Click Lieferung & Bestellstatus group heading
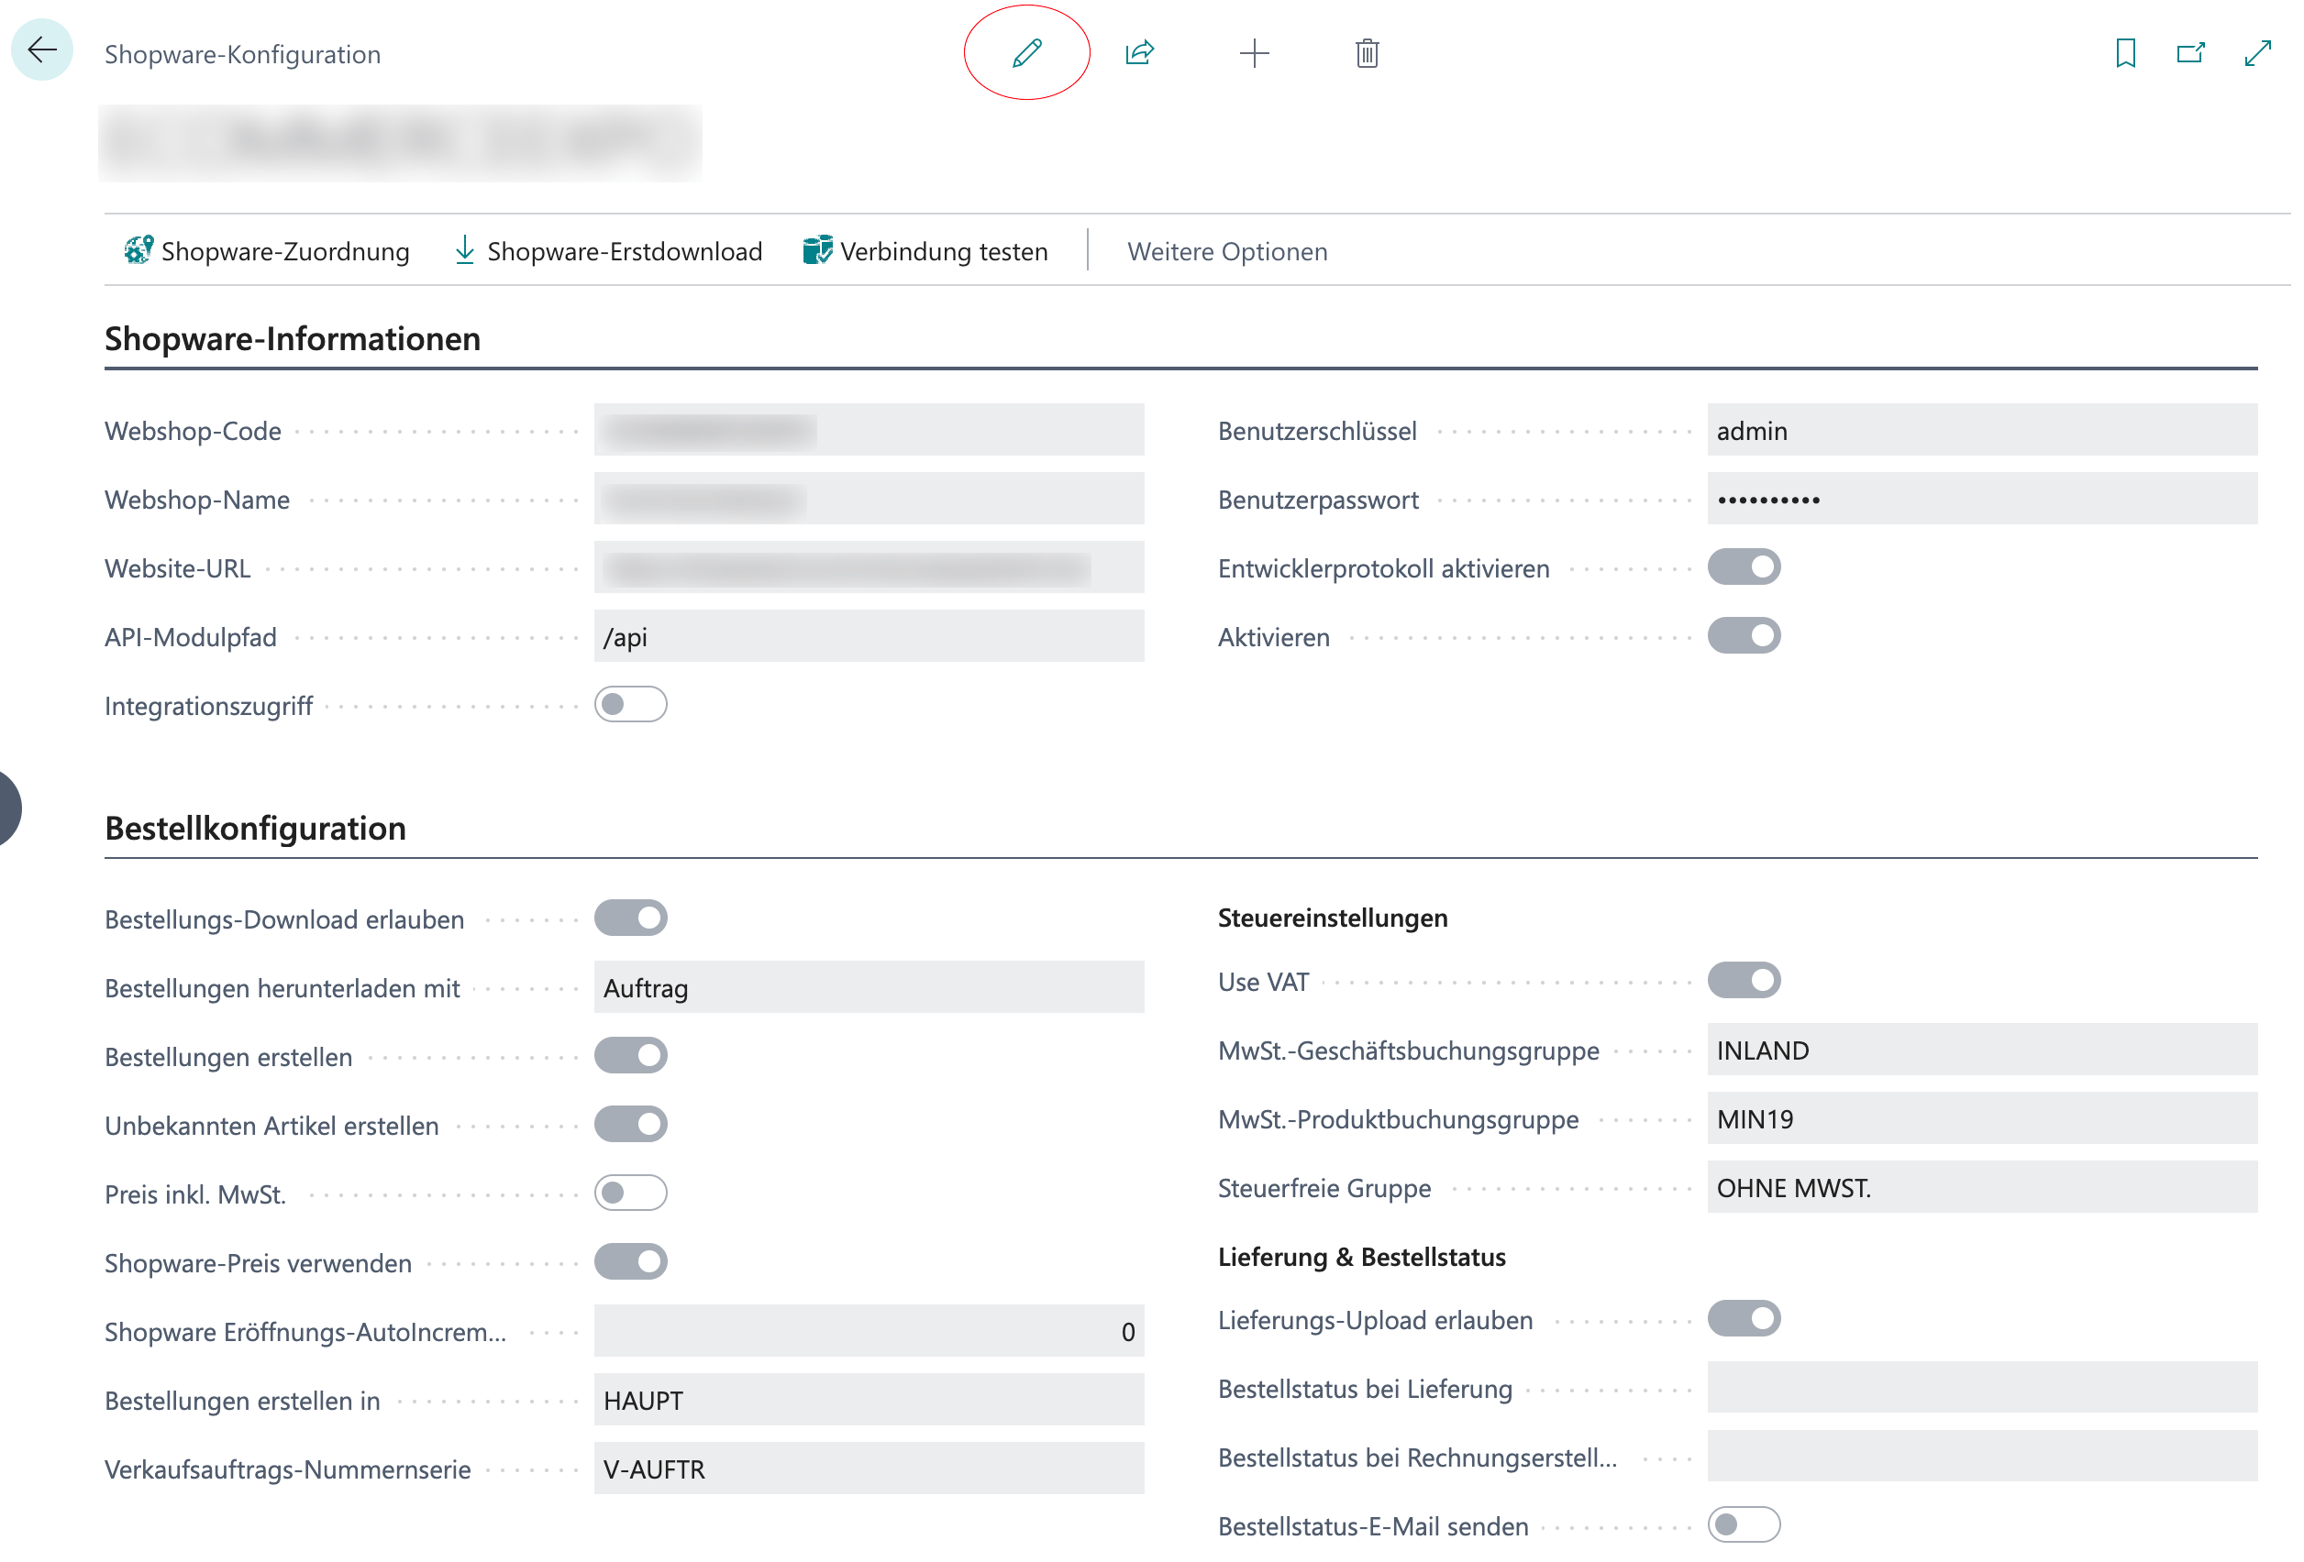2304x1562 pixels. click(x=1361, y=1256)
